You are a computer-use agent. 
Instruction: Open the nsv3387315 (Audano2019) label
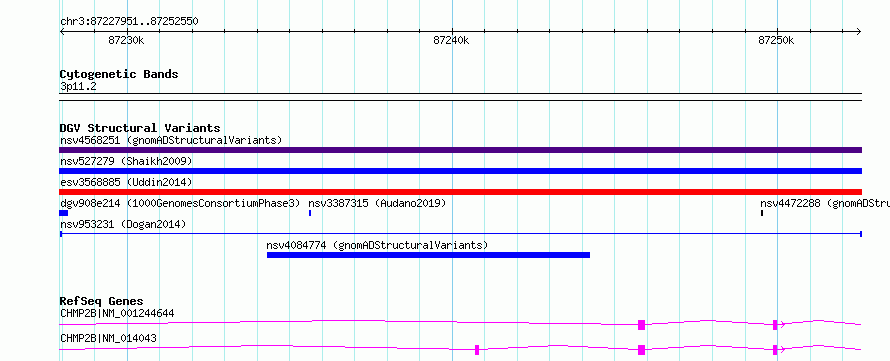[x=377, y=203]
